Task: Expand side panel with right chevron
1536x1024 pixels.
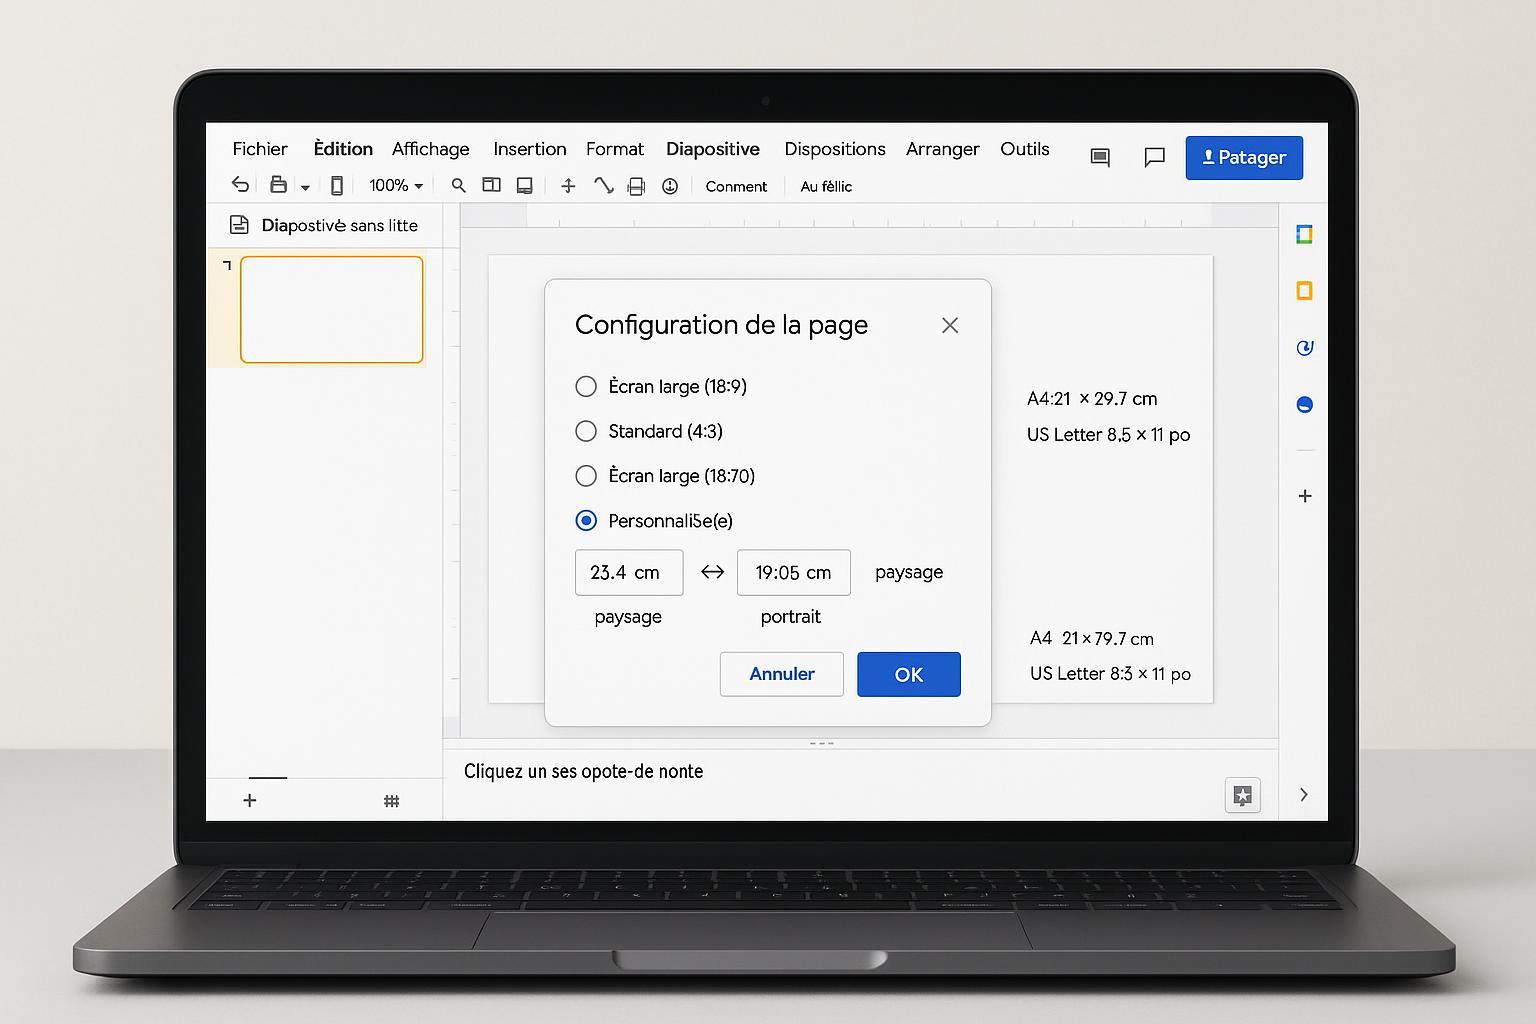Action: (1303, 795)
